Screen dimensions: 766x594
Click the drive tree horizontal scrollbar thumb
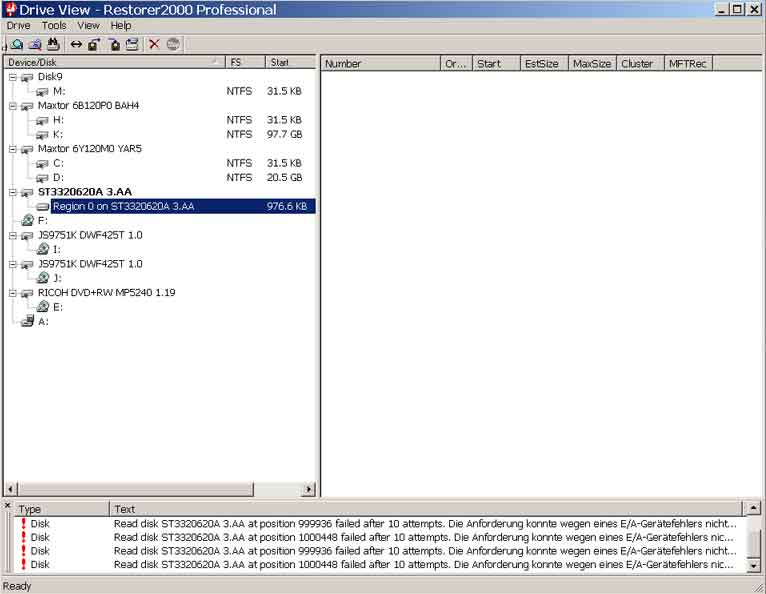coord(136,488)
